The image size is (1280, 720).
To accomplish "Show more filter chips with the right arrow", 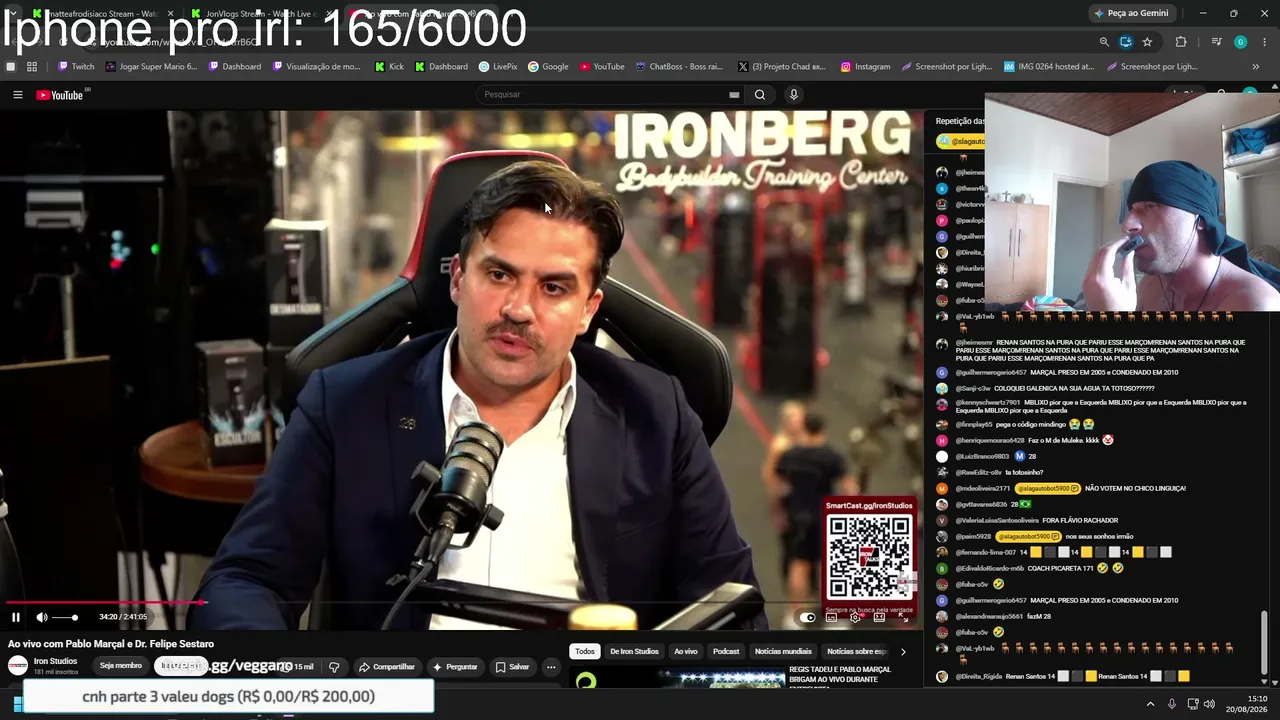I will pyautogui.click(x=903, y=652).
